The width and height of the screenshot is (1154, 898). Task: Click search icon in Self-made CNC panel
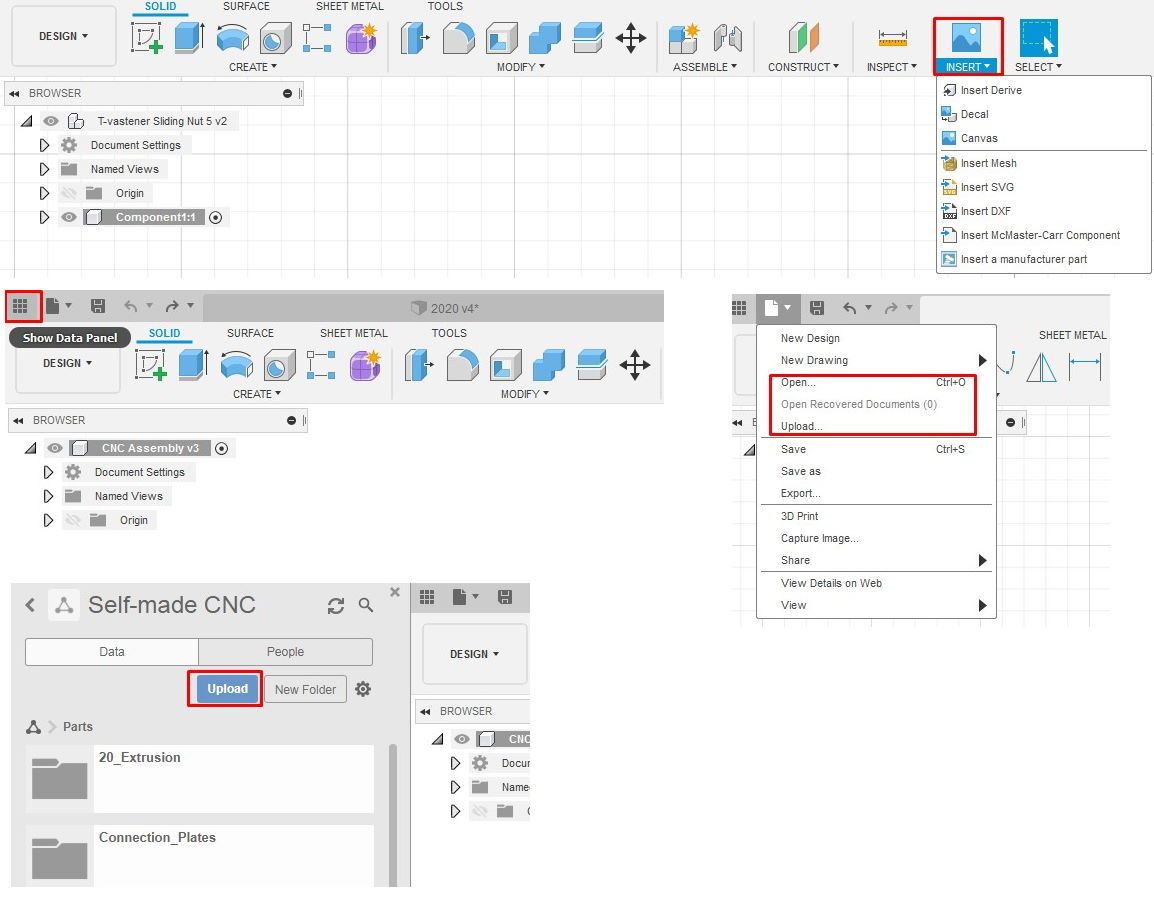tap(366, 605)
